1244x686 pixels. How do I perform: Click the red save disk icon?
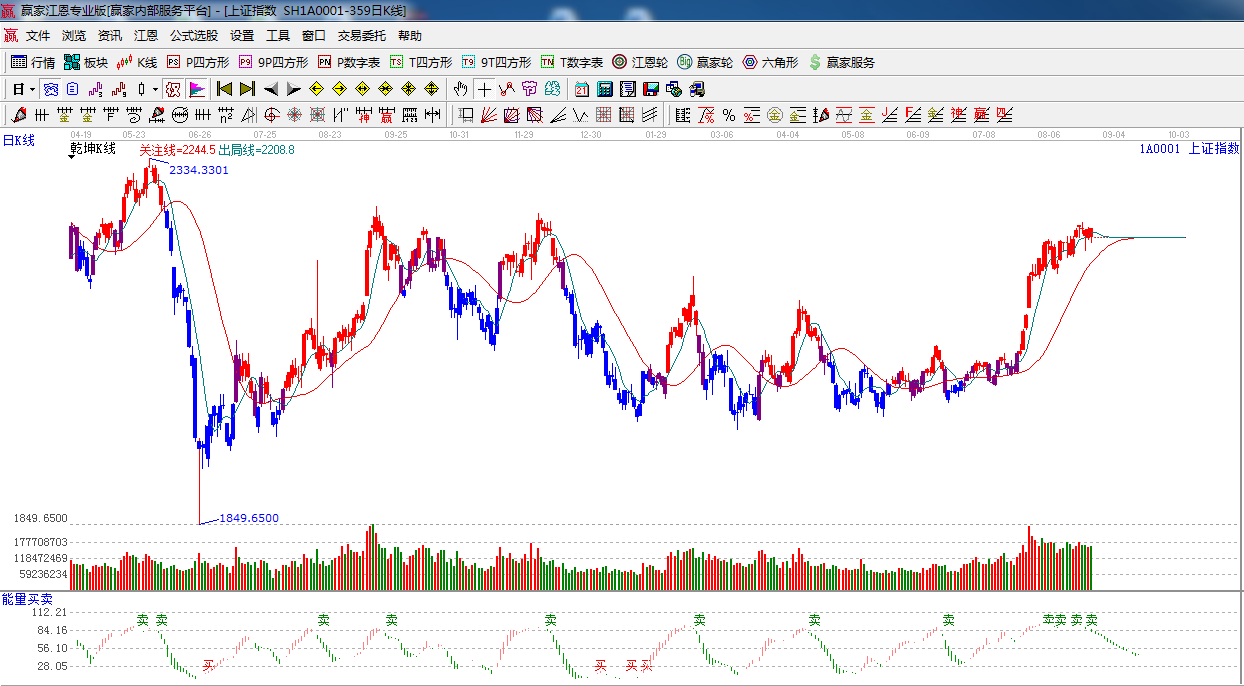651,89
